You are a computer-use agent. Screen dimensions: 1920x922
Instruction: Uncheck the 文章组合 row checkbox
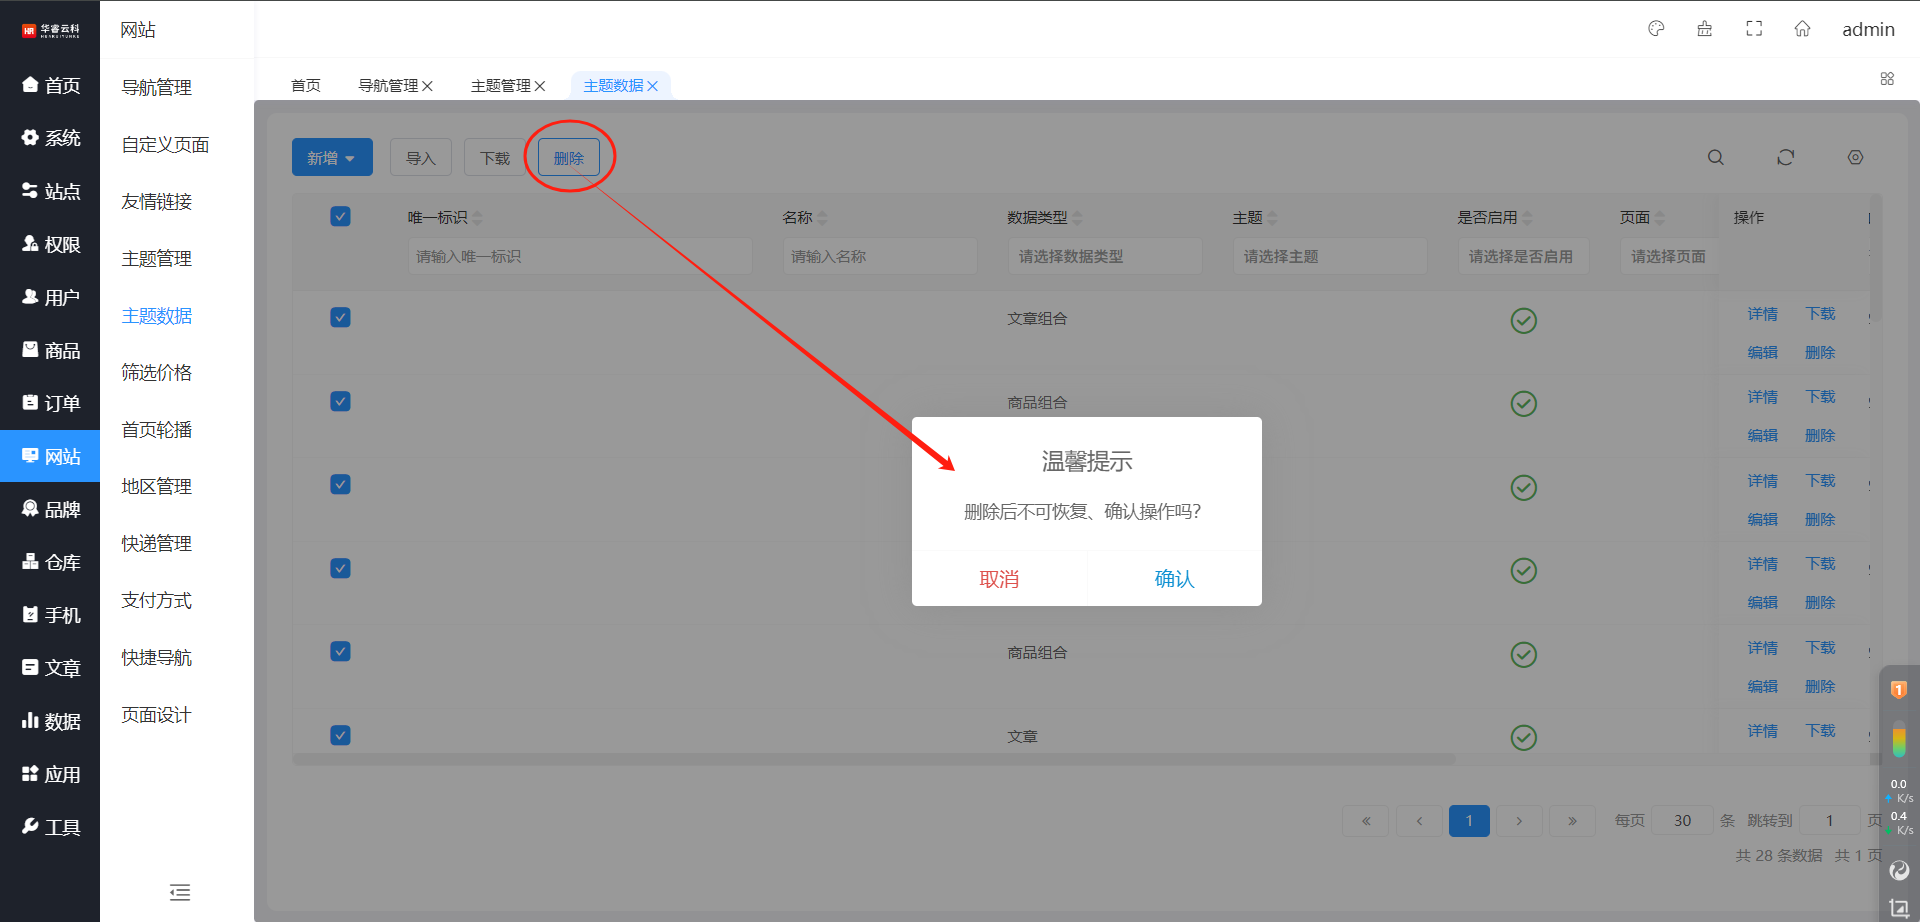pos(340,318)
